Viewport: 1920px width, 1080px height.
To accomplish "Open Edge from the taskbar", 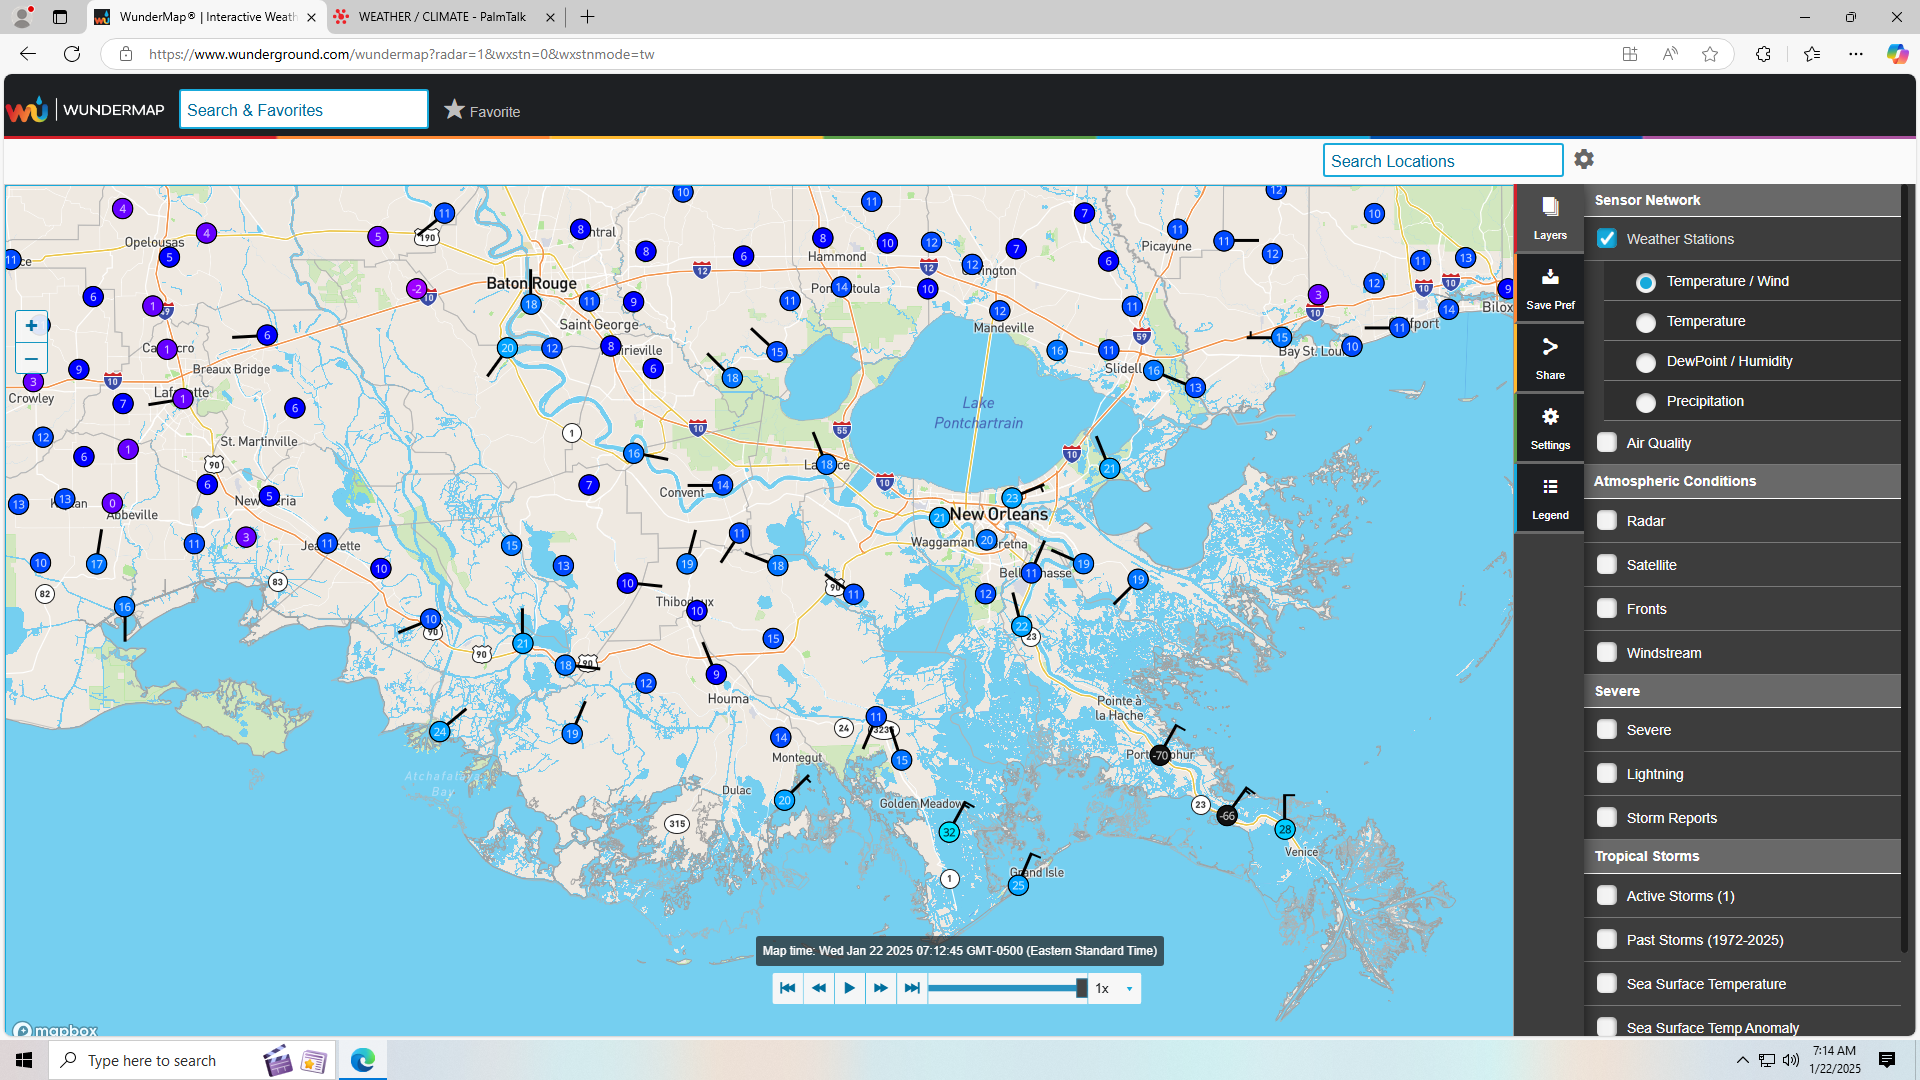I will tap(362, 1060).
